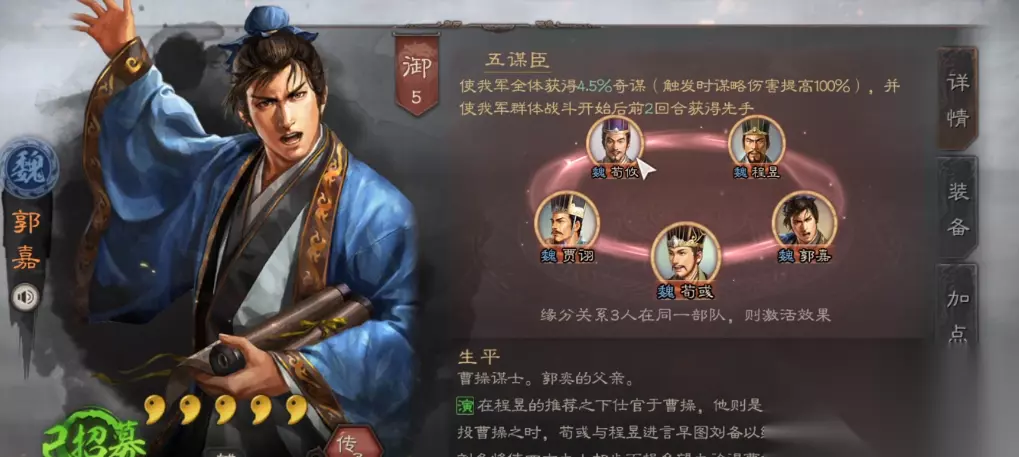Click the last golden star rating mark
1019x457 pixels.
296,410
